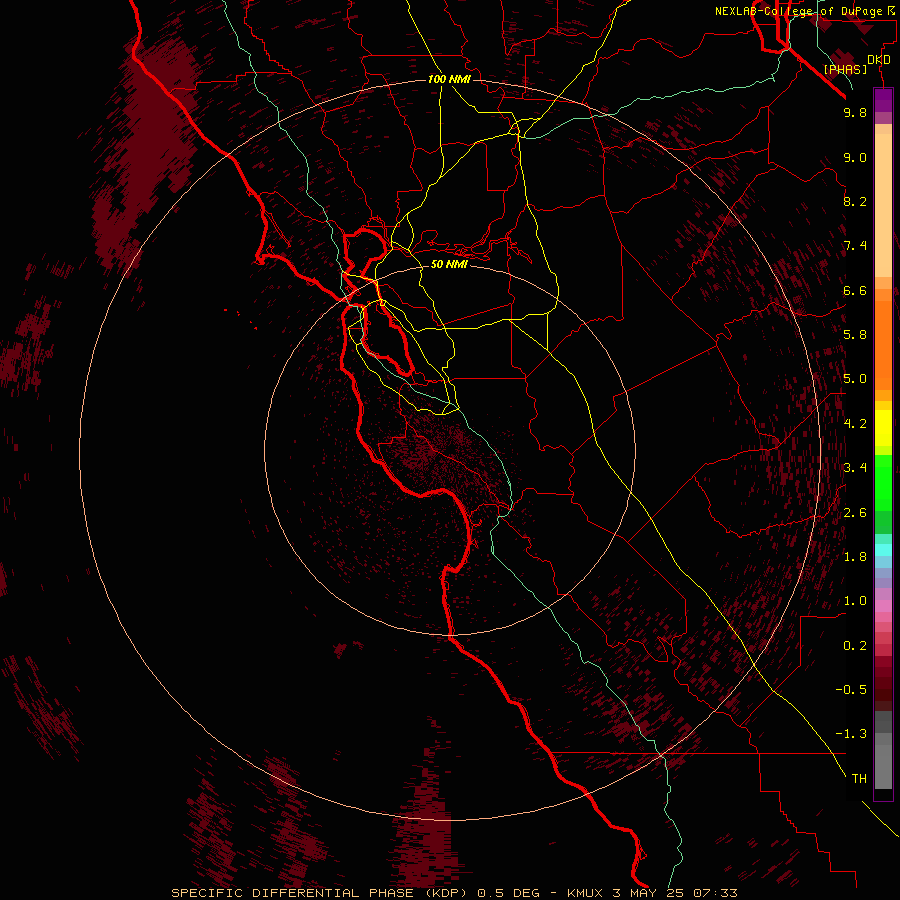Click the 5.0 legend value
900x900 pixels.
click(x=855, y=379)
